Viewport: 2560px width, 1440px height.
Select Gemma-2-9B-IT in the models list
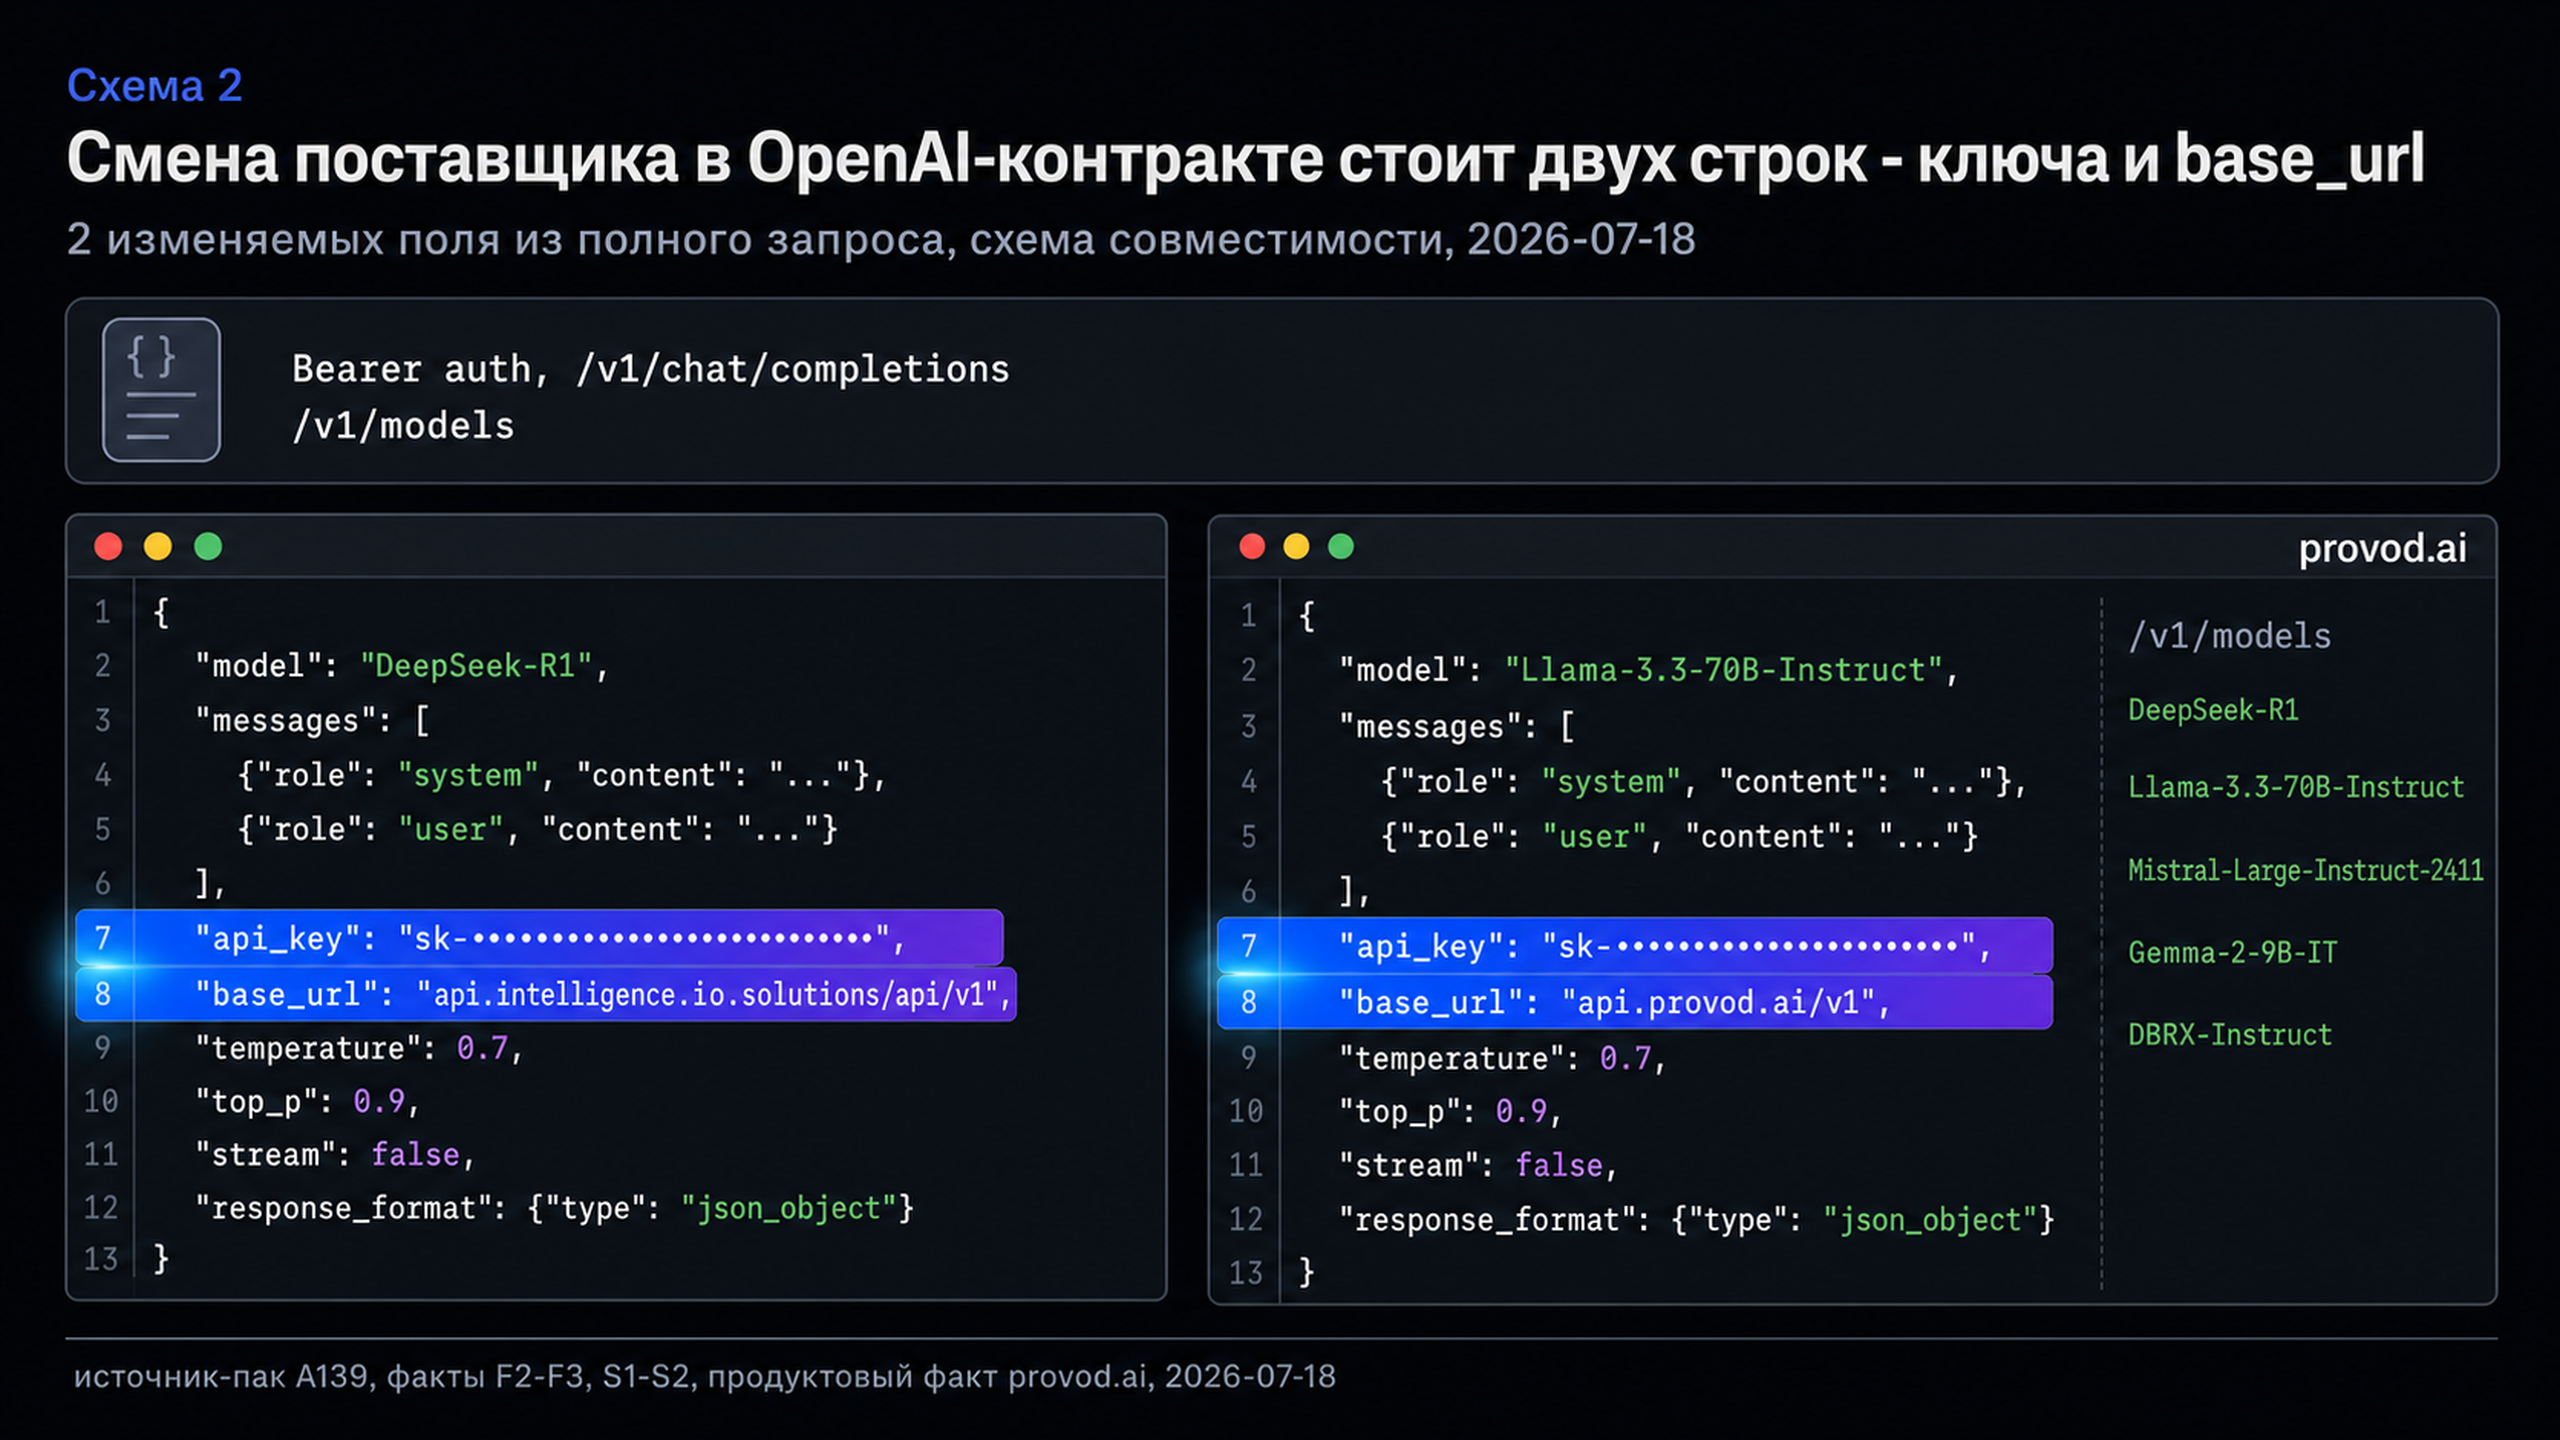[2233, 953]
